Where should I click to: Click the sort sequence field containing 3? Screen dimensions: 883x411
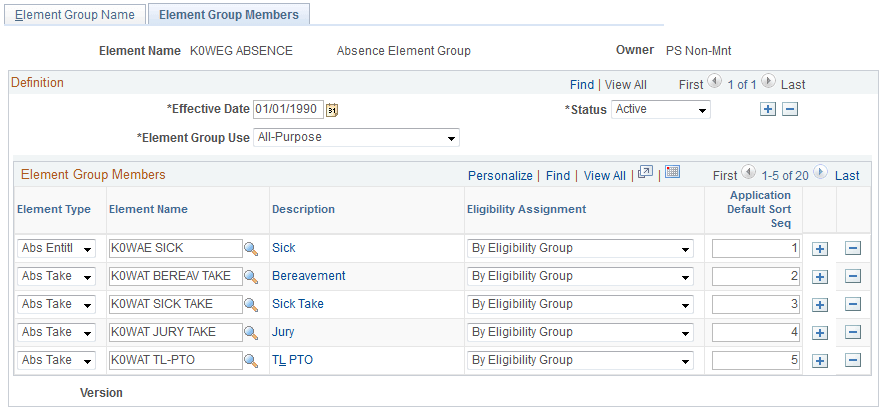(x=755, y=304)
